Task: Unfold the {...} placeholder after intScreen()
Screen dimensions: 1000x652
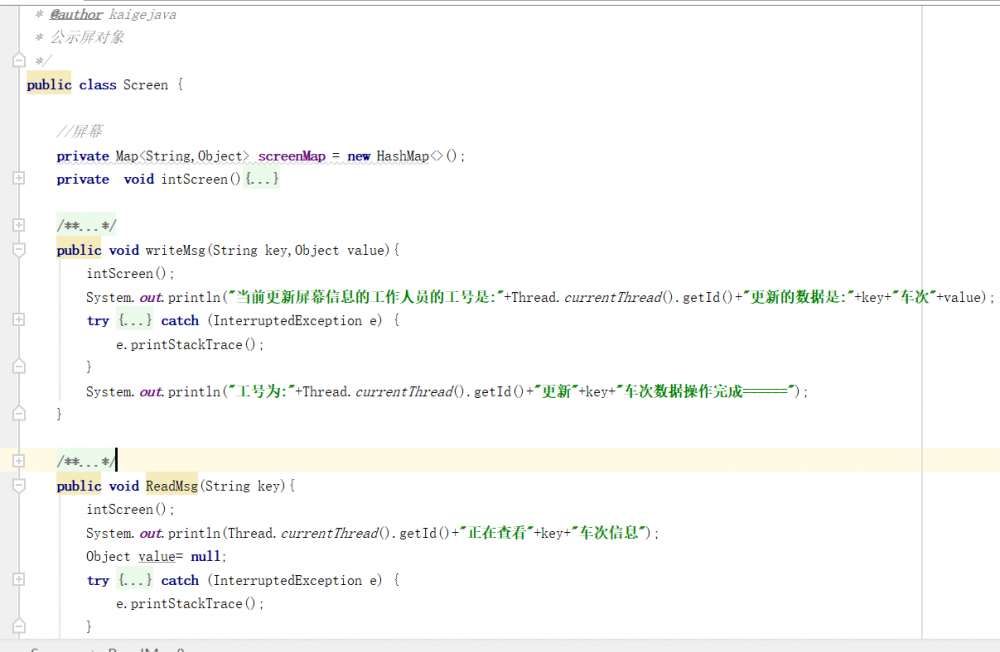Action: click(262, 179)
